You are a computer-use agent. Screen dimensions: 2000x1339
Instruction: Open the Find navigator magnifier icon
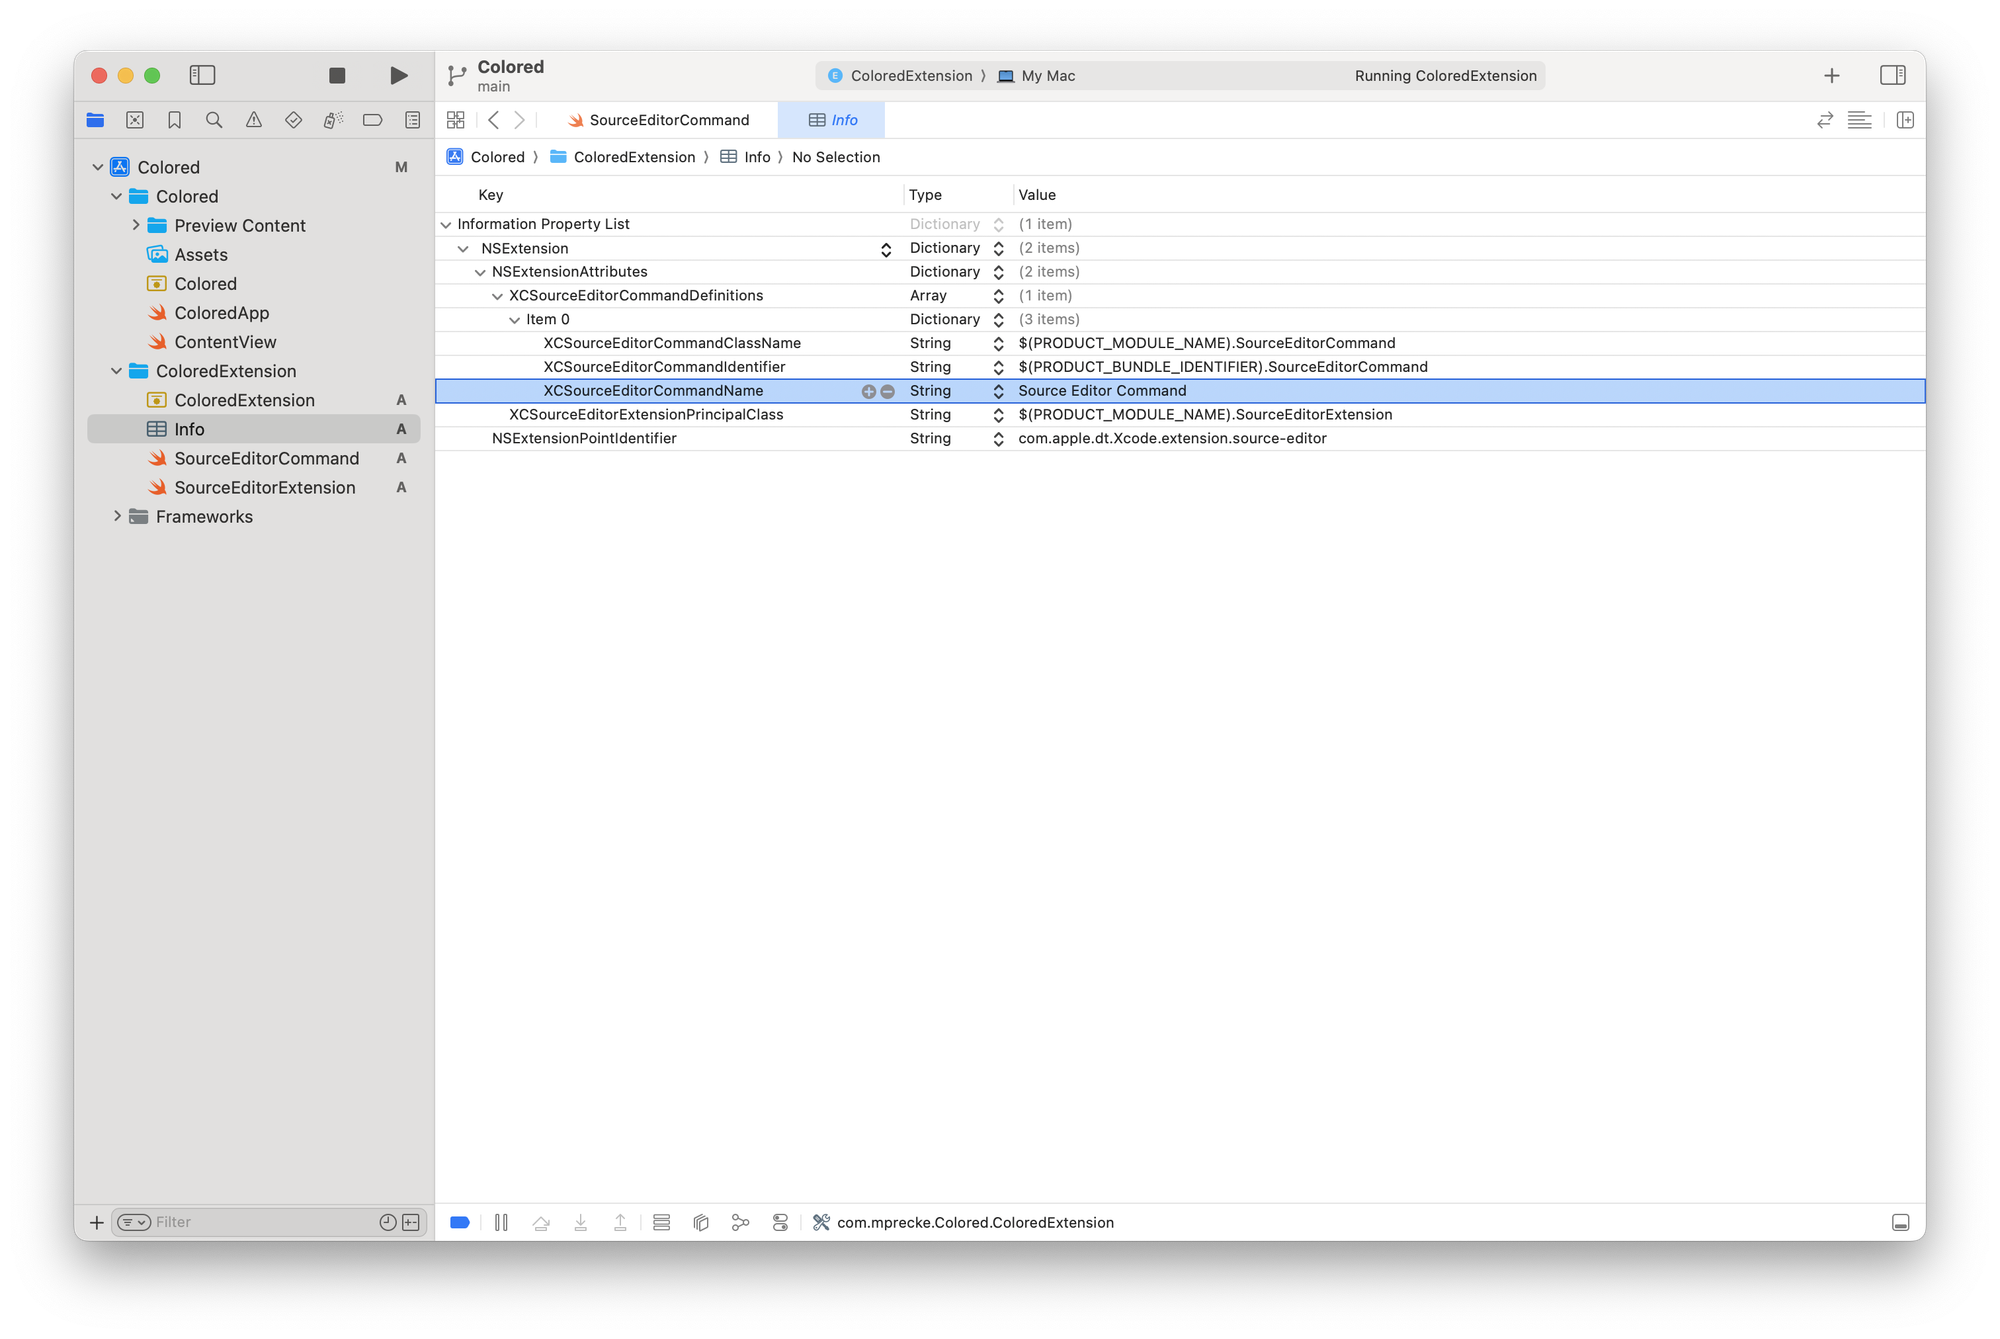[214, 120]
